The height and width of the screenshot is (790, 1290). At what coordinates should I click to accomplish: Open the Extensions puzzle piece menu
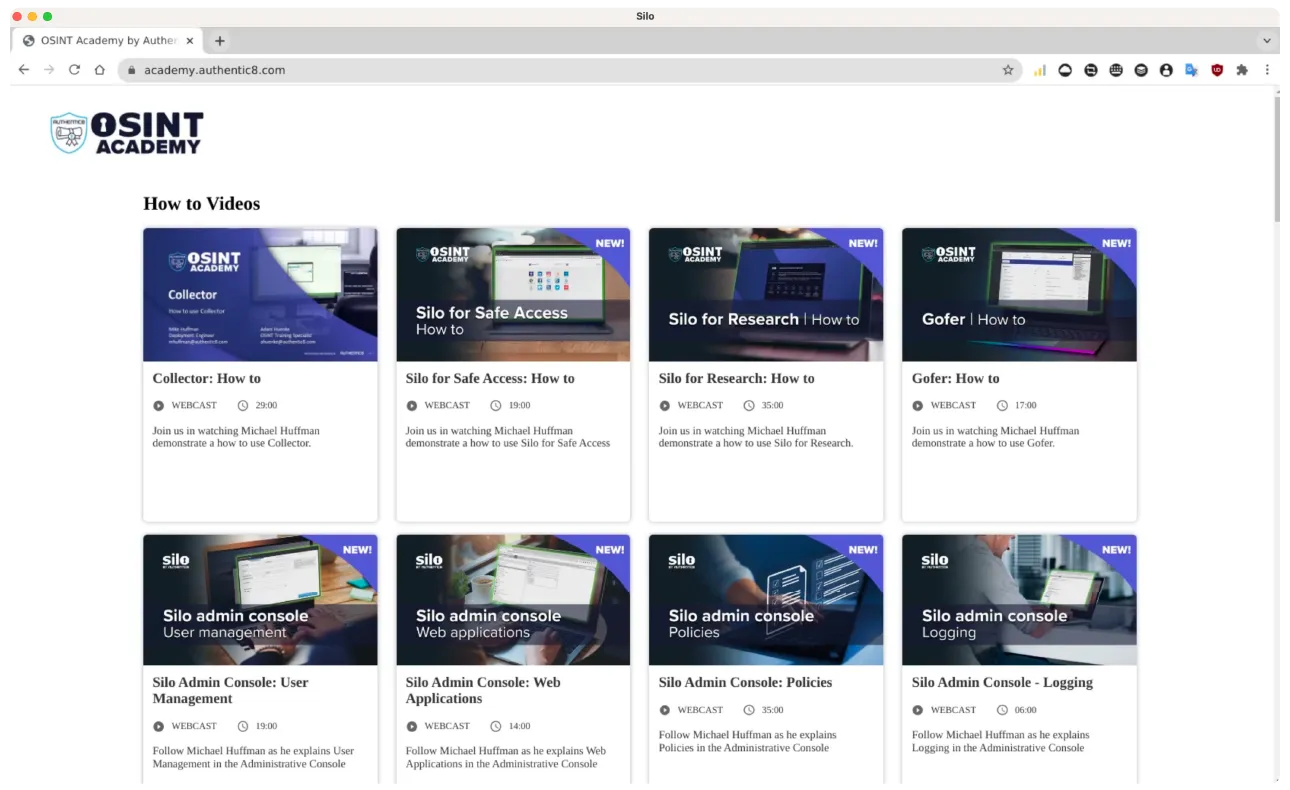[x=1242, y=70]
